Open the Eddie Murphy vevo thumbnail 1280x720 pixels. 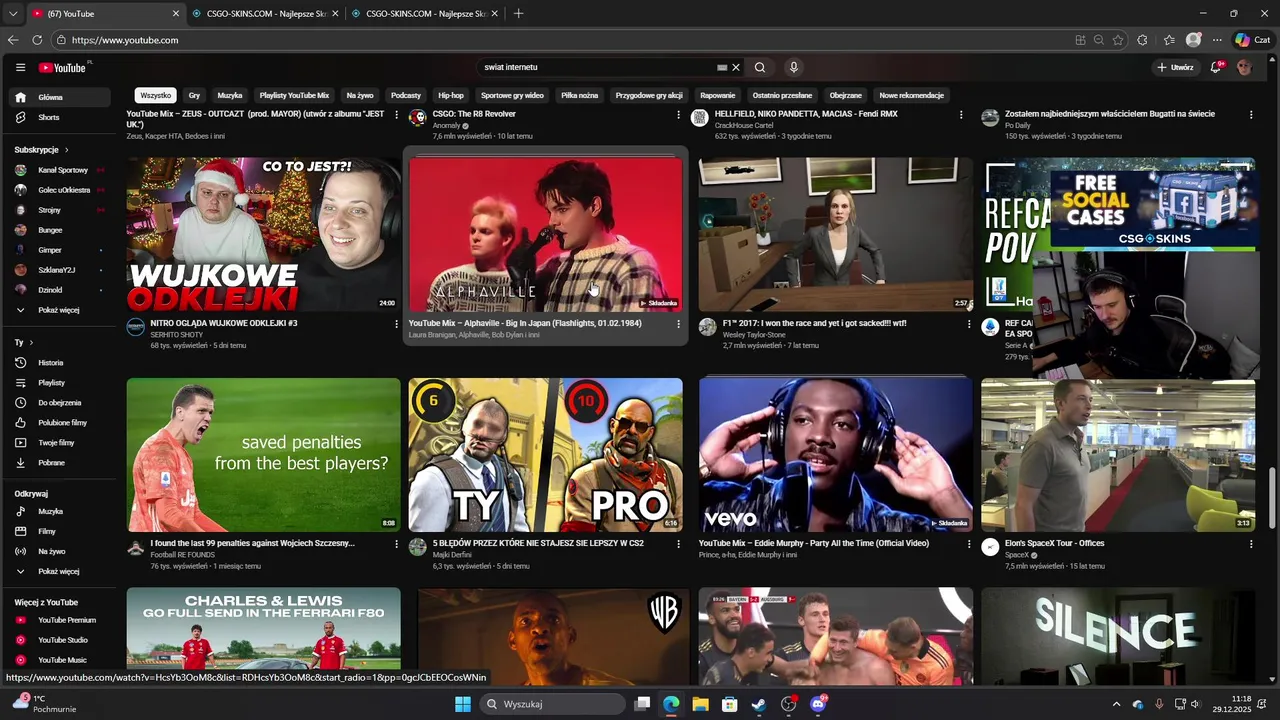point(836,455)
